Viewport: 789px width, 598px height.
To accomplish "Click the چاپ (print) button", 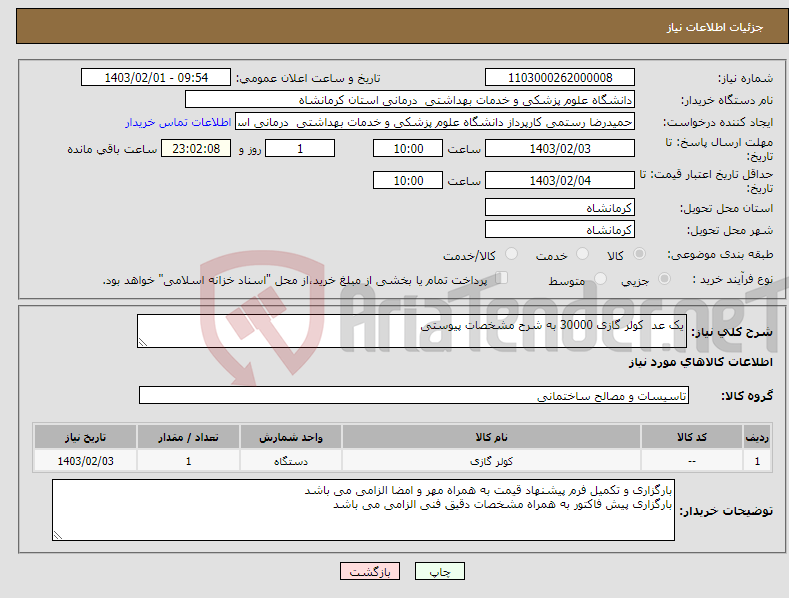I will click(x=439, y=571).
